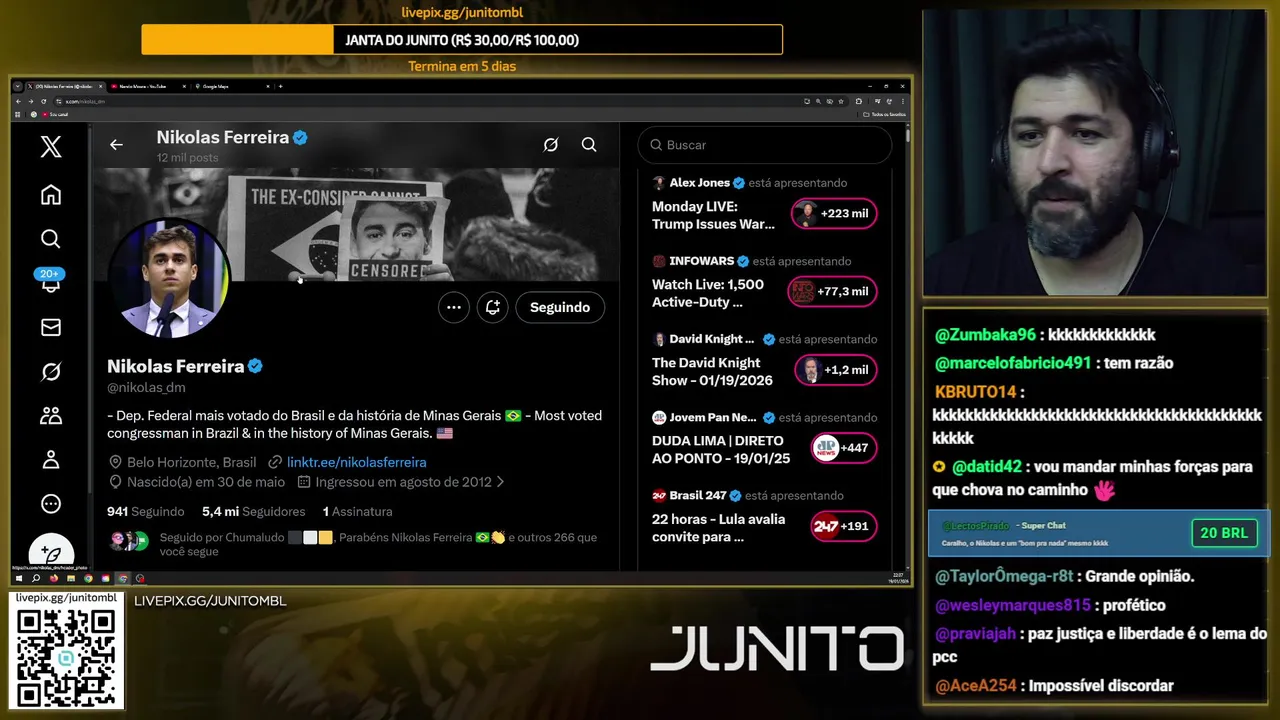Open followers you know list (Chumaludo)
The image size is (1280, 720).
point(352,544)
